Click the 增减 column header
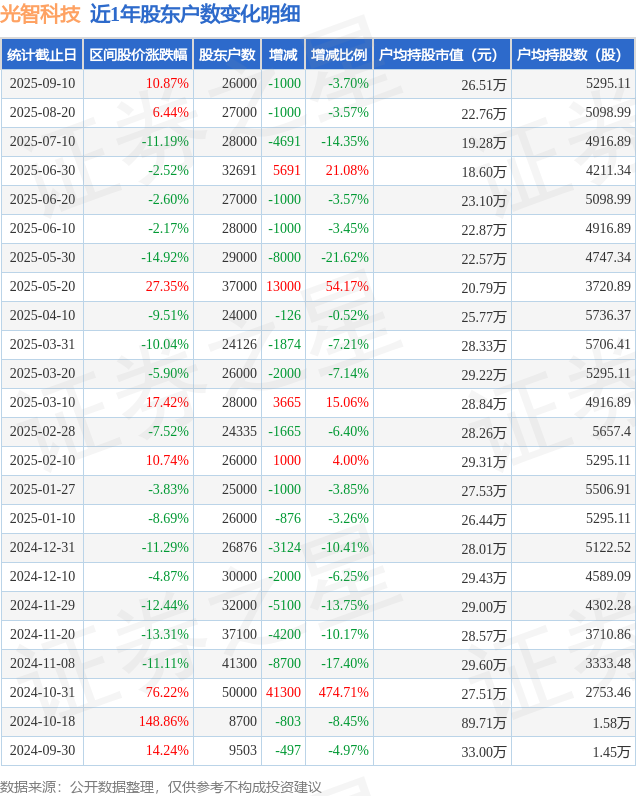The width and height of the screenshot is (636, 796). tap(283, 54)
